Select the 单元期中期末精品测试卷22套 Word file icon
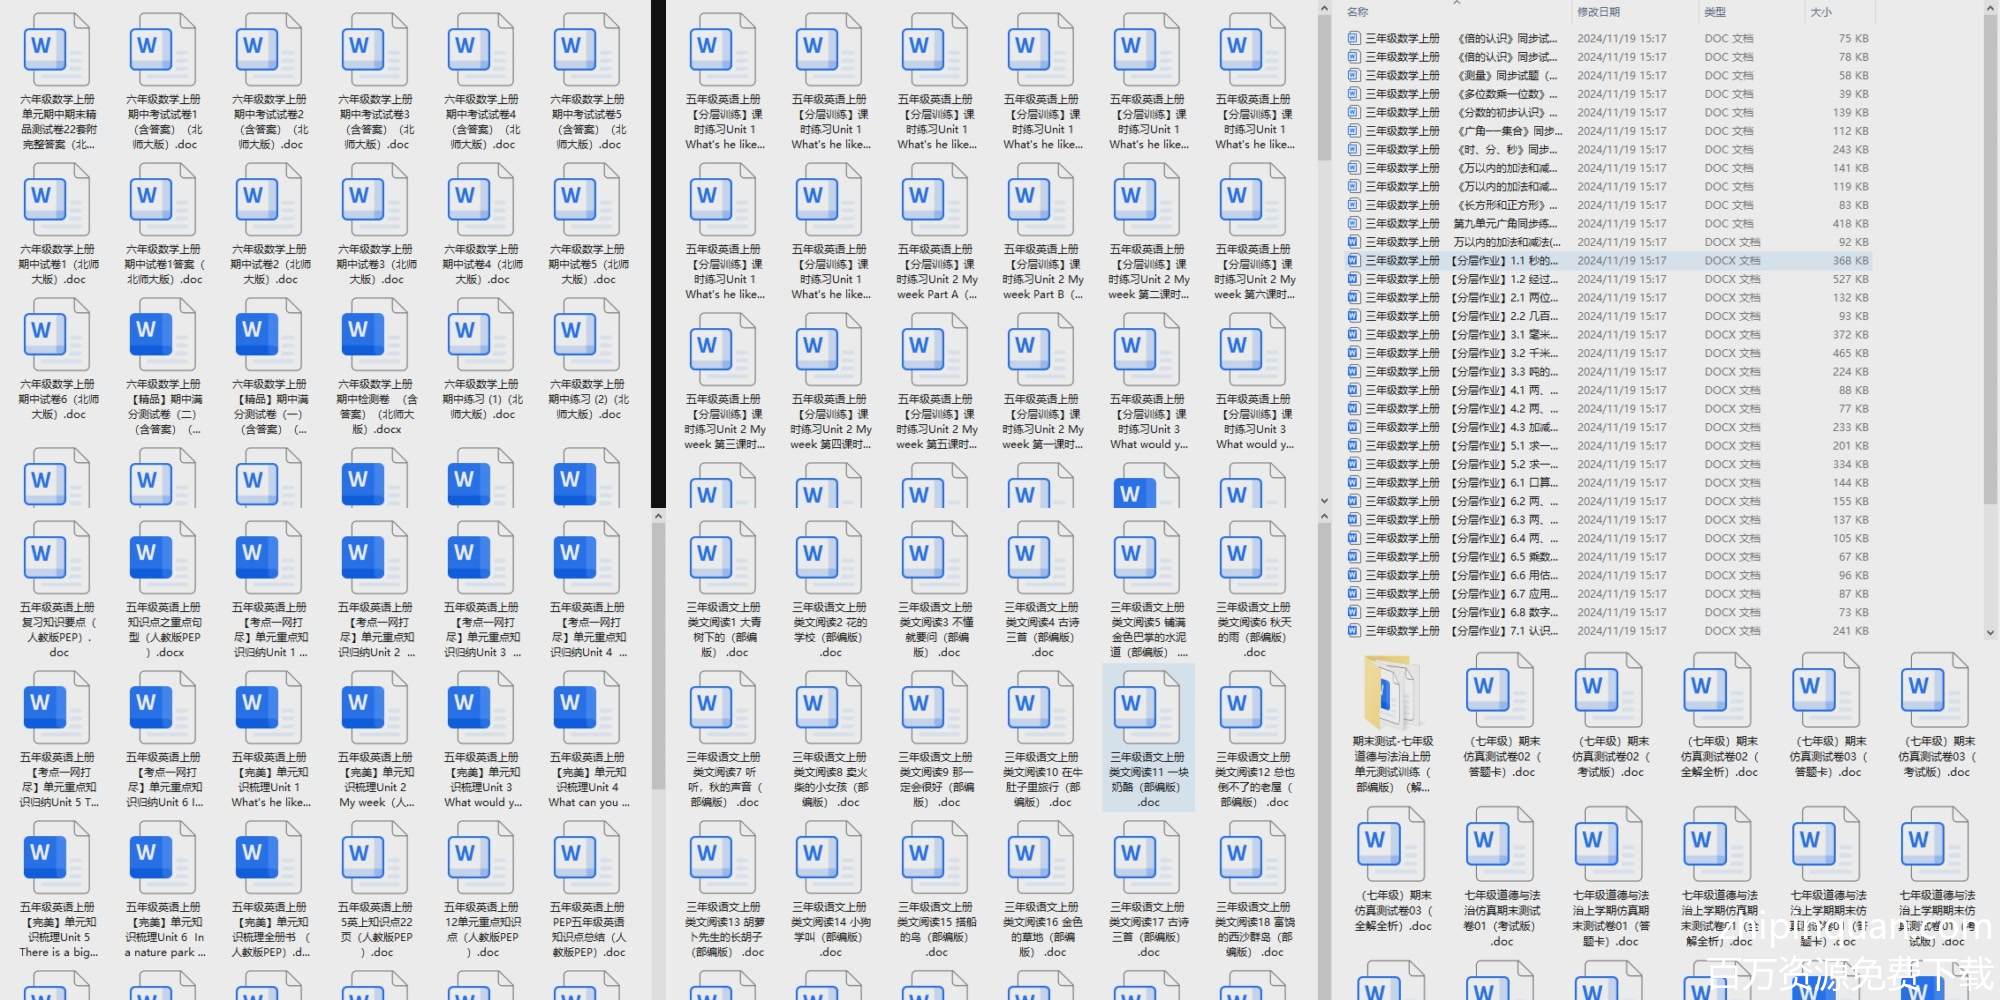This screenshot has width=2000, height=1000. tap(56, 50)
